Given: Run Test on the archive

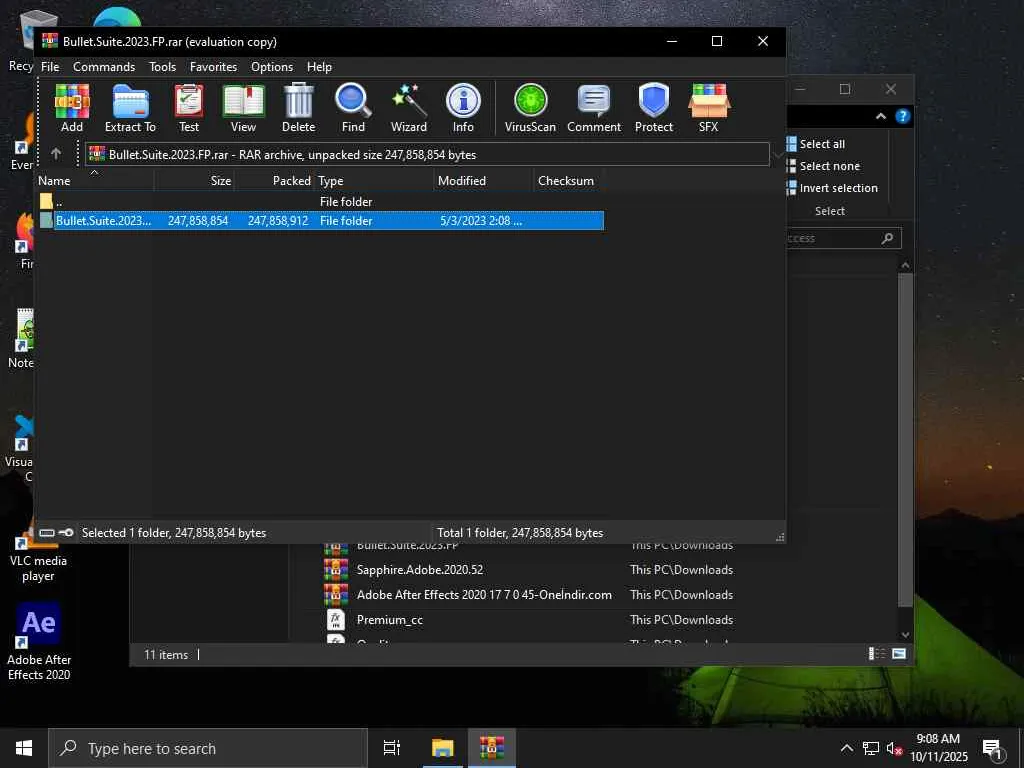Looking at the screenshot, I should pos(189,108).
